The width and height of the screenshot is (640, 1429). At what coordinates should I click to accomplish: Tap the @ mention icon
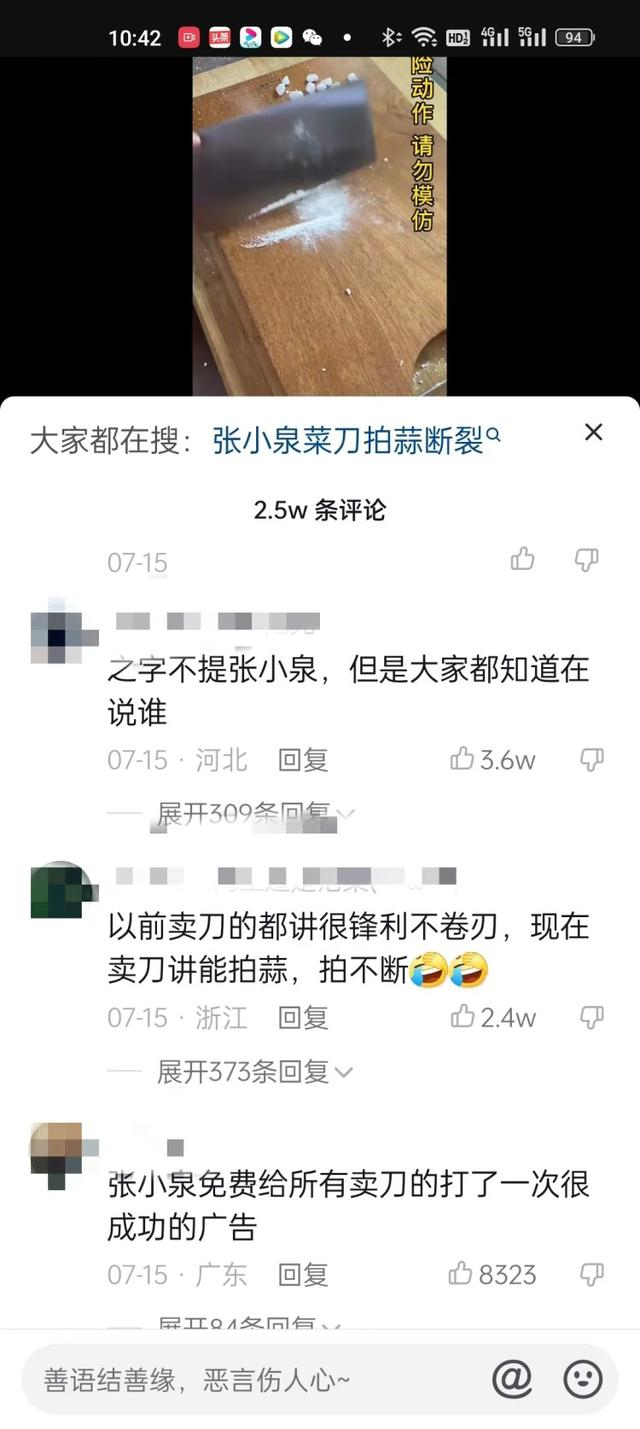click(512, 1380)
